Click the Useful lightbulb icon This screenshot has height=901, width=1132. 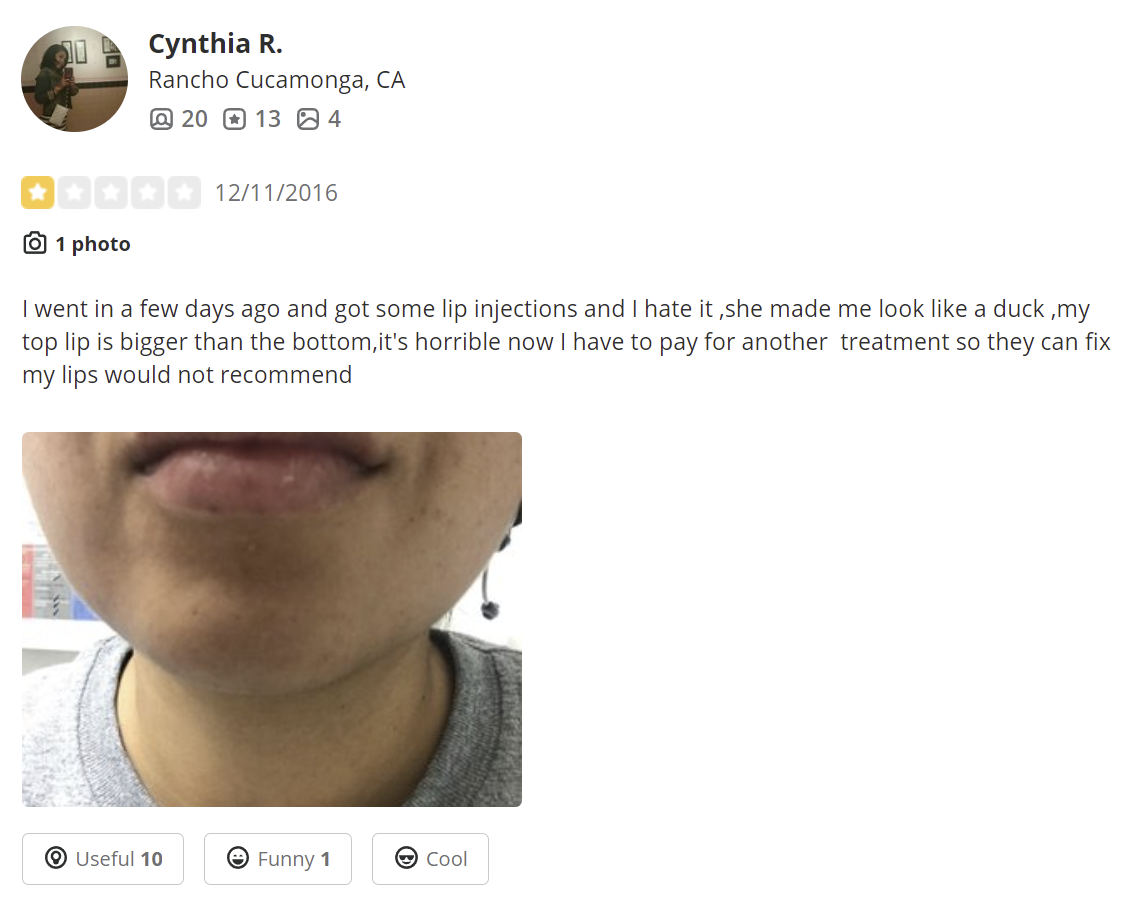pyautogui.click(x=56, y=858)
